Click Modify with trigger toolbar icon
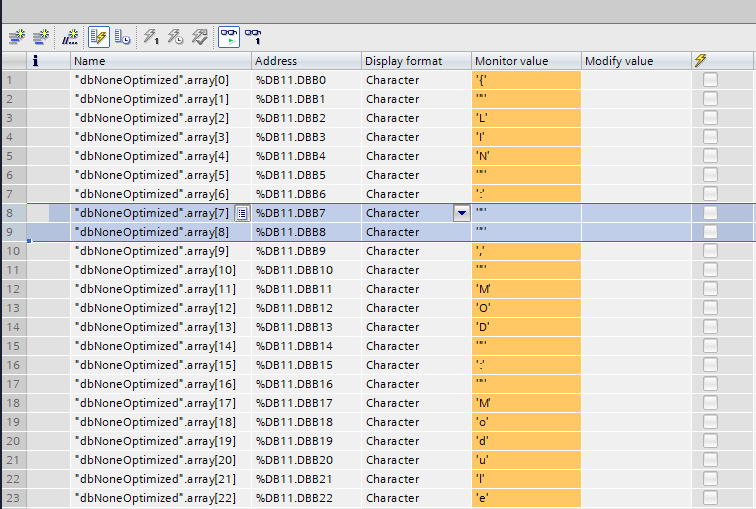The height and width of the screenshot is (509, 756). pyautogui.click(x=175, y=37)
